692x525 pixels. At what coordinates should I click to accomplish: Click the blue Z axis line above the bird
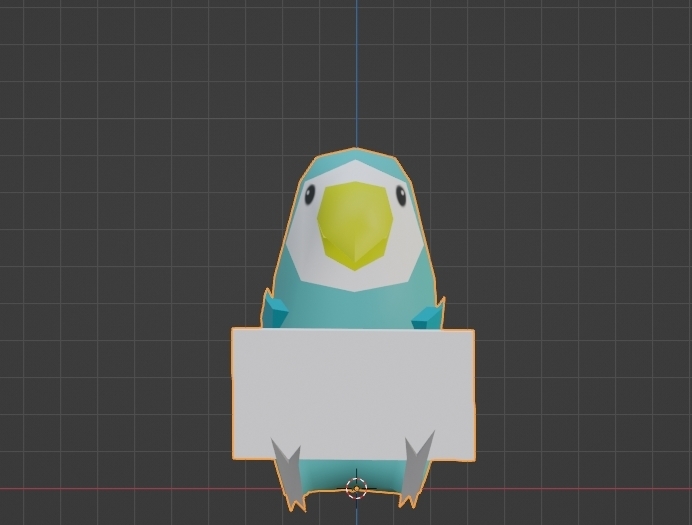357,73
